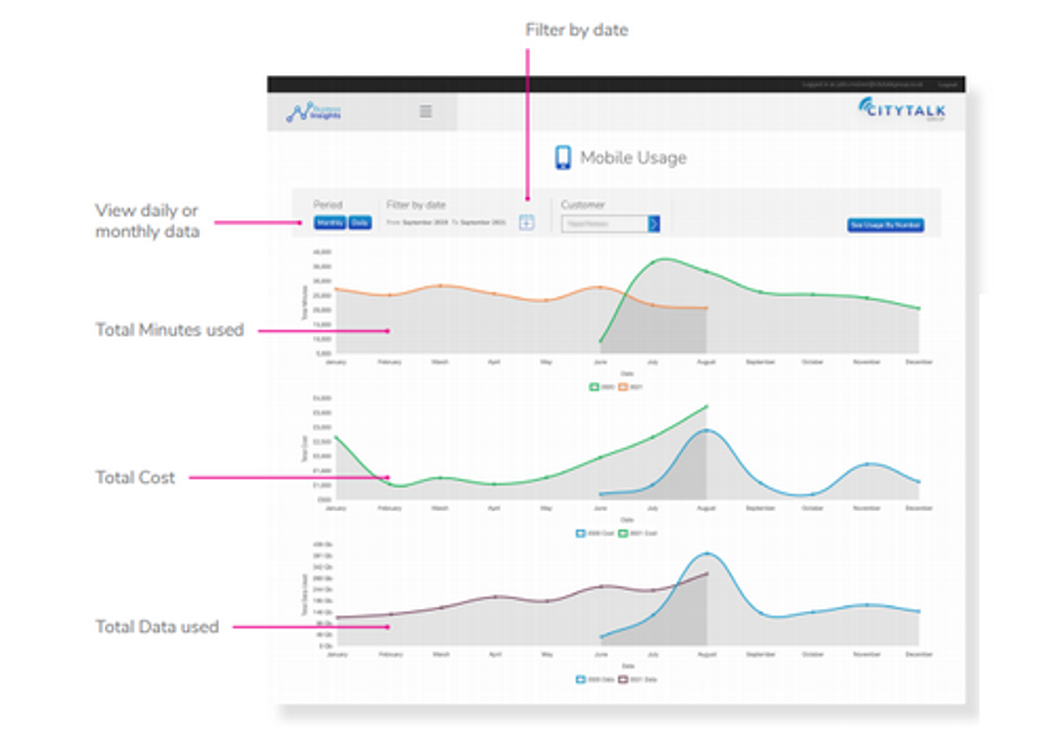
Task: Toggle the 2020 Data legend entry
Action: [x=595, y=680]
